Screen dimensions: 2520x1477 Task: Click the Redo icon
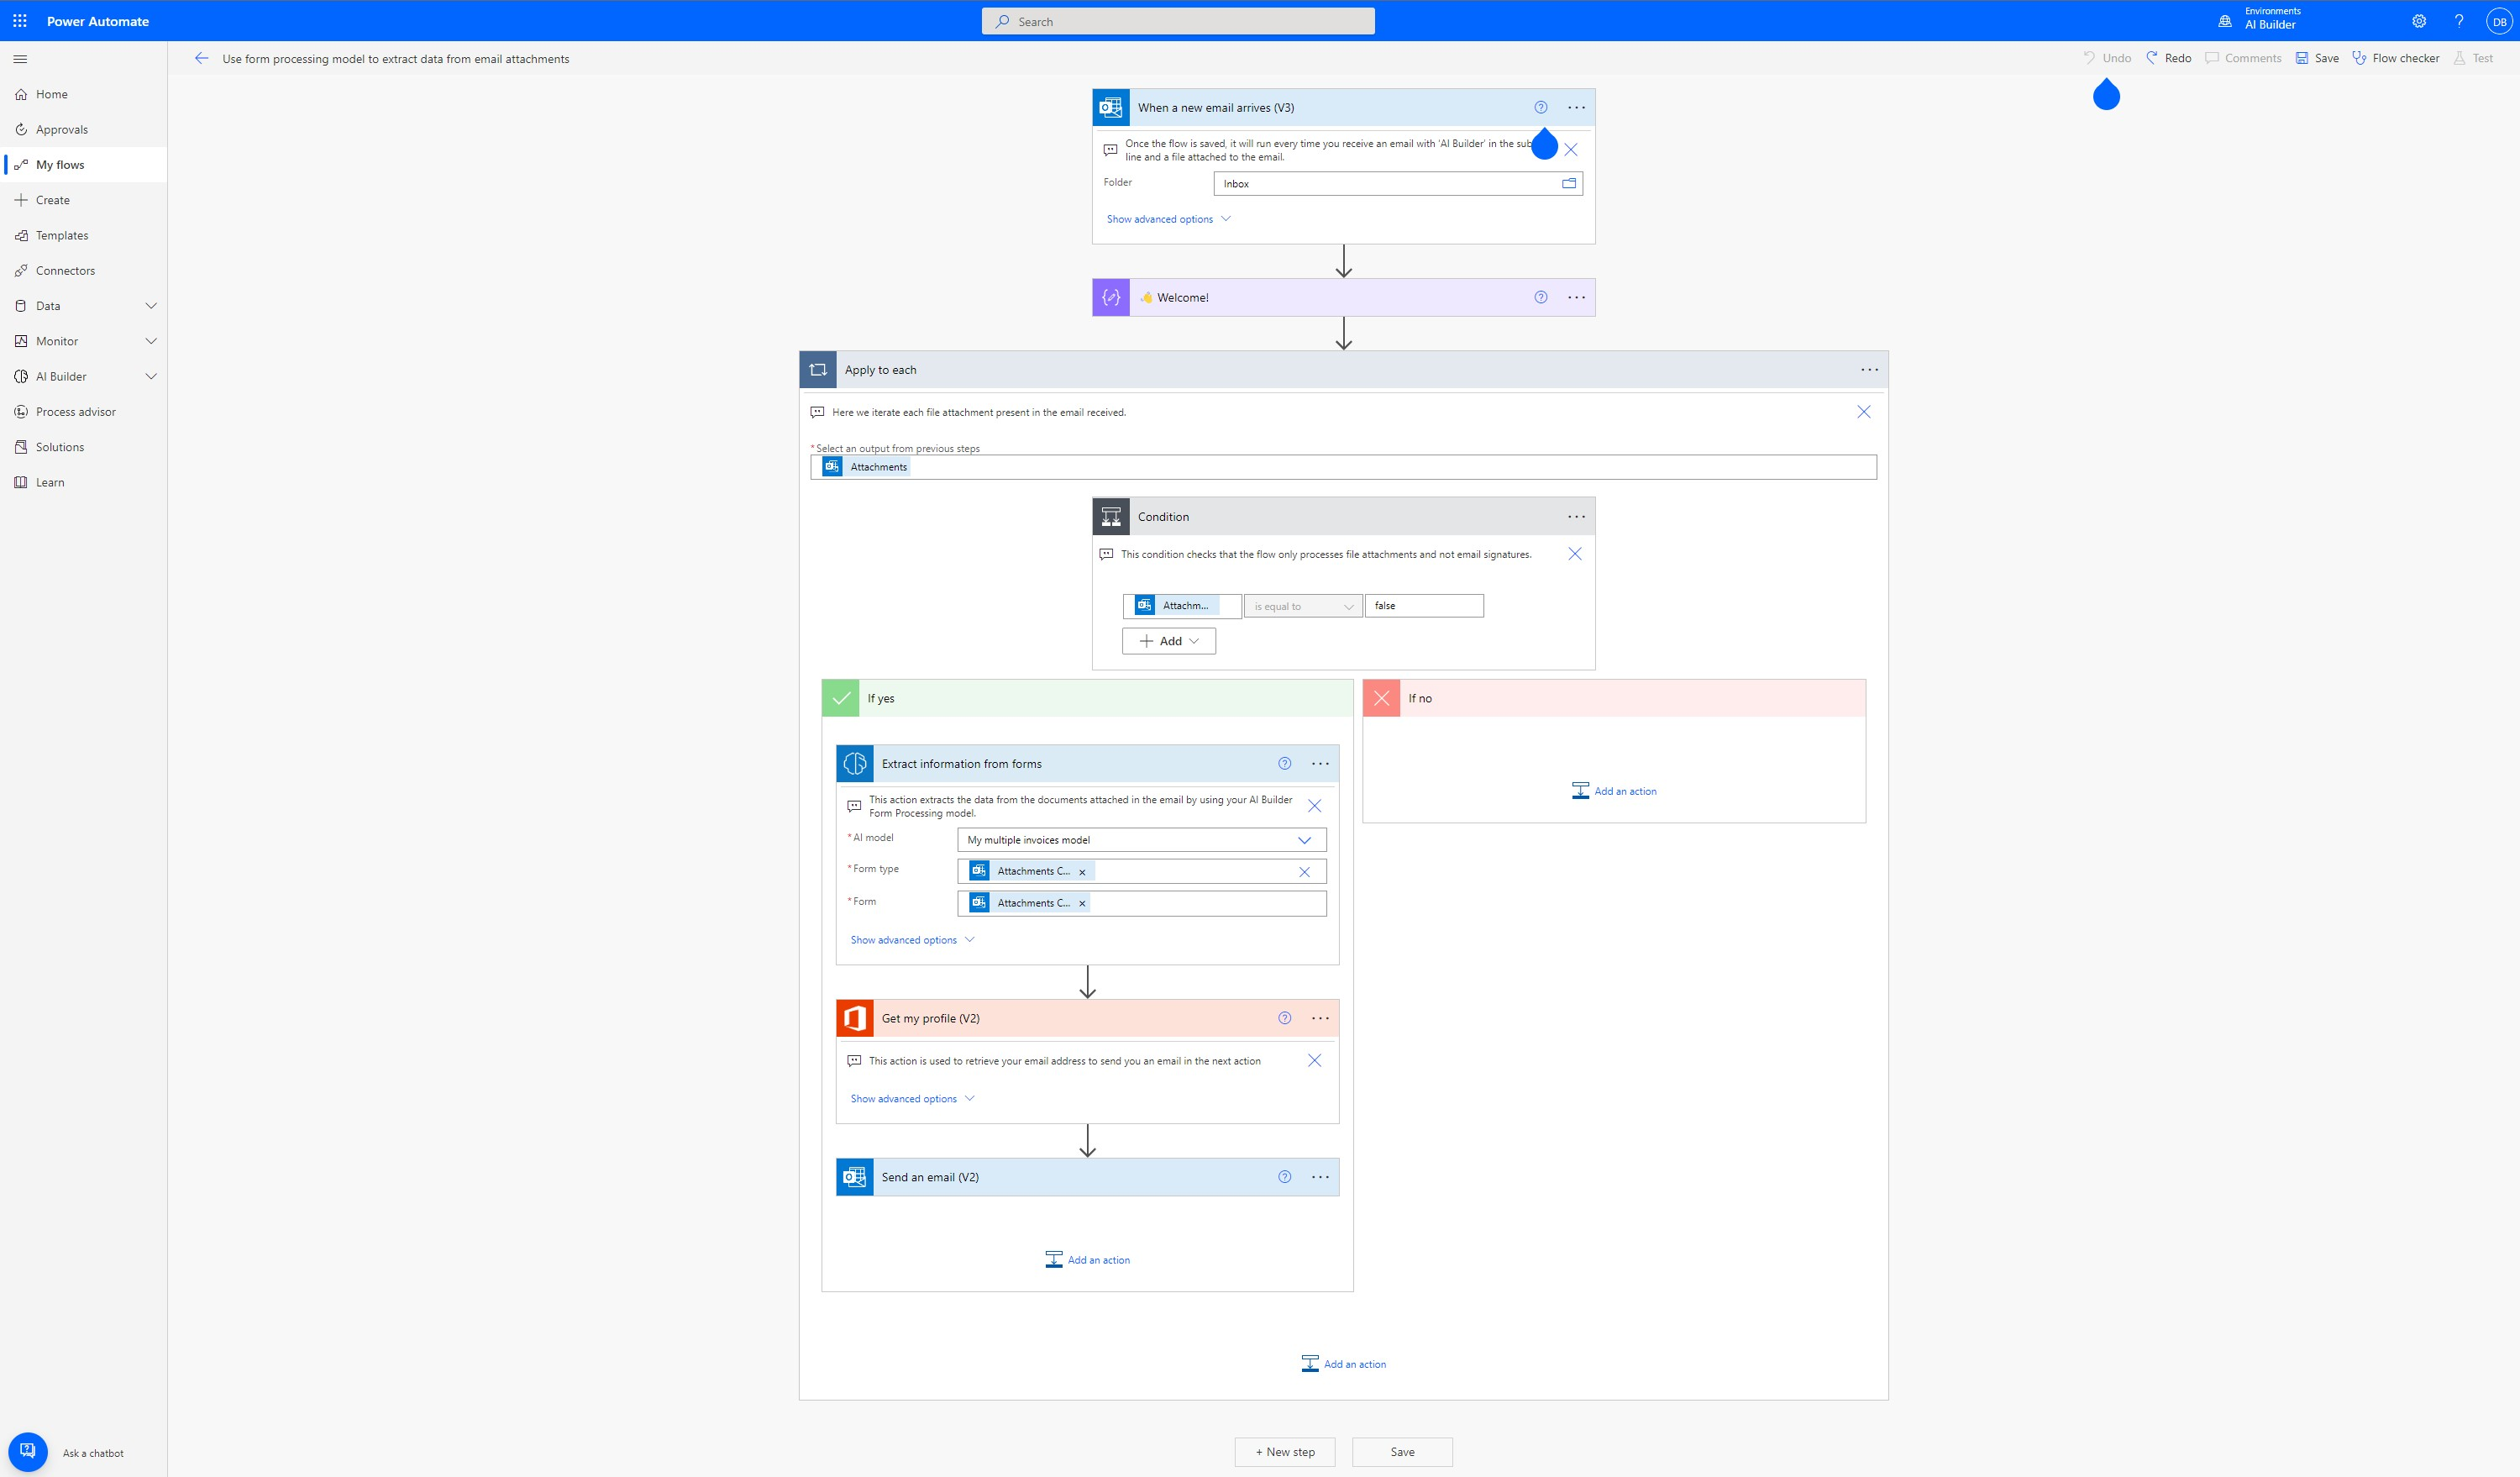pos(2152,58)
